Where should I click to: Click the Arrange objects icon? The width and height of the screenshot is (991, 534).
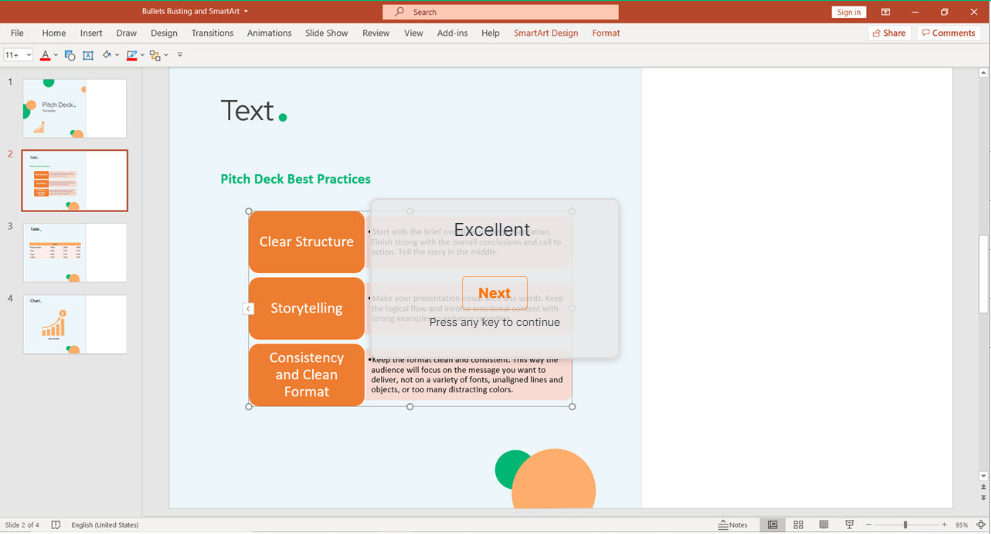[155, 56]
